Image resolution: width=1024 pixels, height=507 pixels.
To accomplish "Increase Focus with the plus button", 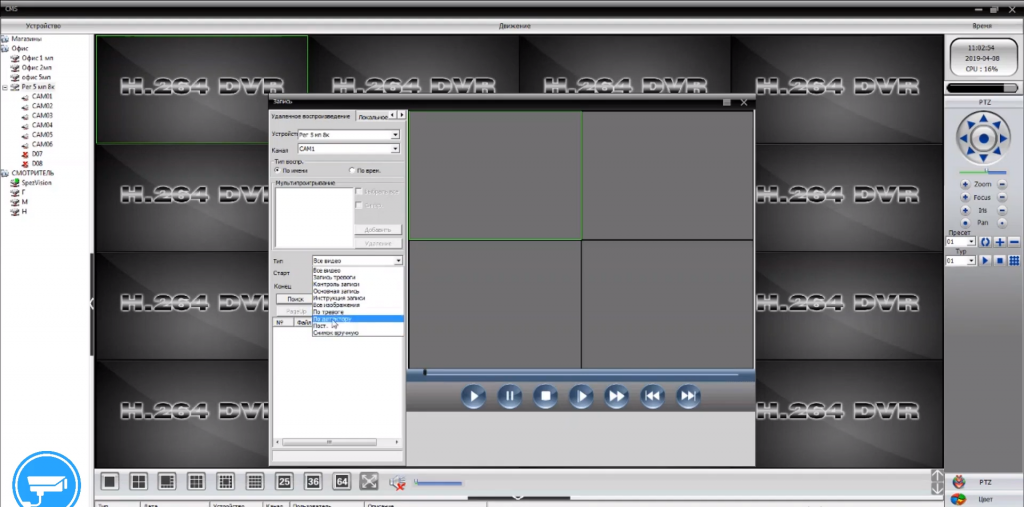I will tap(965, 197).
